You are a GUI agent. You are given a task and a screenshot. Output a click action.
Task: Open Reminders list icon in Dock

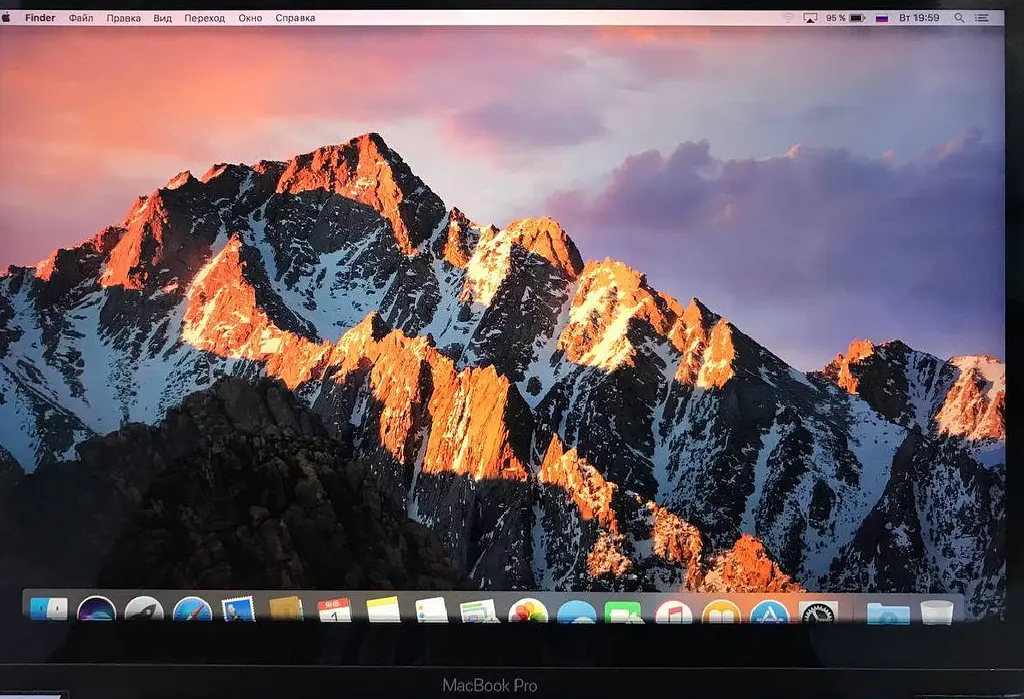tap(432, 610)
